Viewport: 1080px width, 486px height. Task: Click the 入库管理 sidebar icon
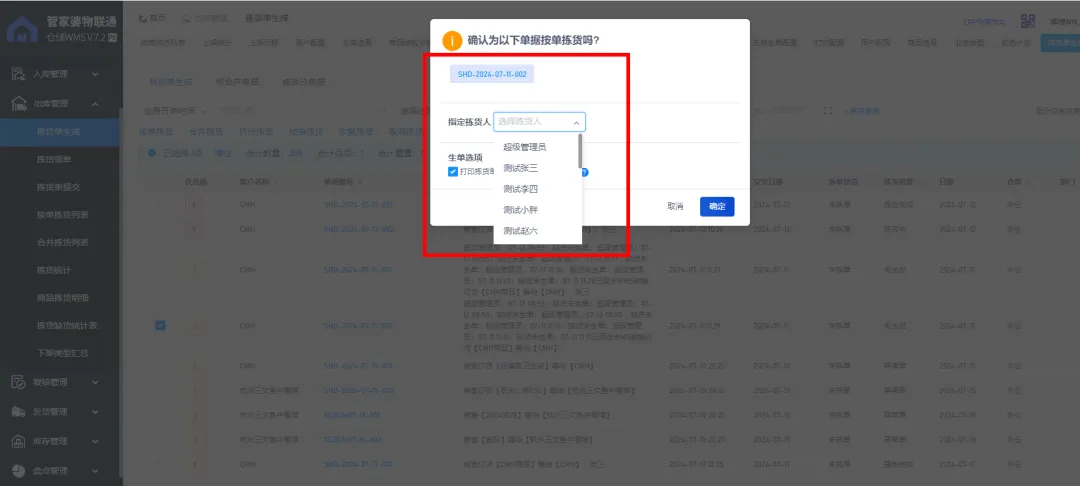pos(17,74)
